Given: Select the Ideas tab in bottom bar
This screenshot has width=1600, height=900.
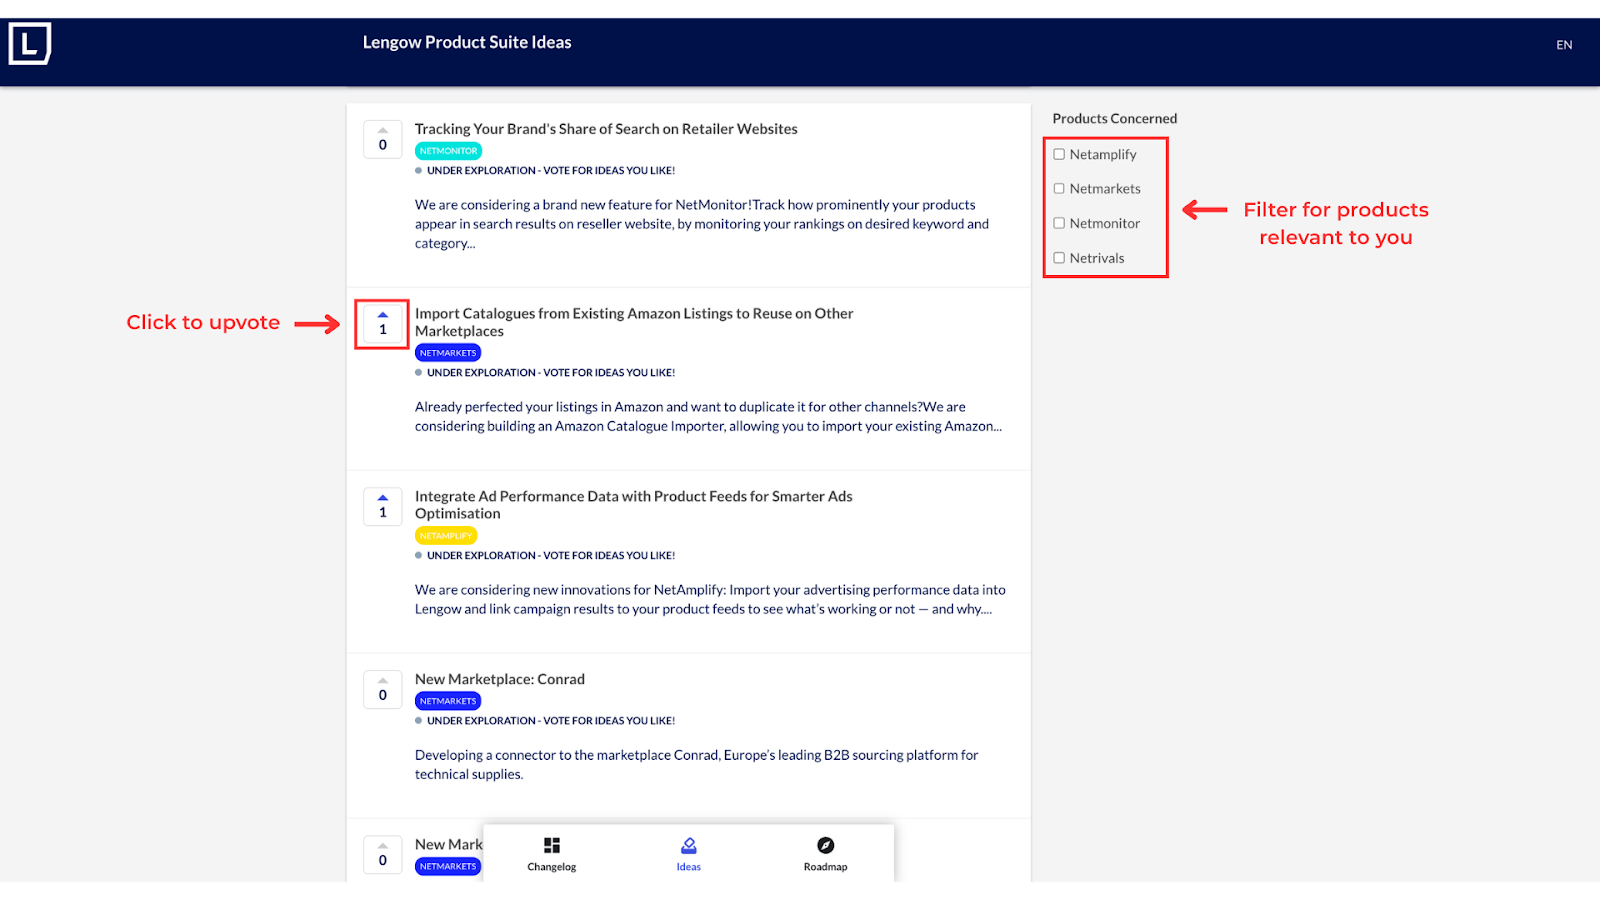Looking at the screenshot, I should click(688, 854).
